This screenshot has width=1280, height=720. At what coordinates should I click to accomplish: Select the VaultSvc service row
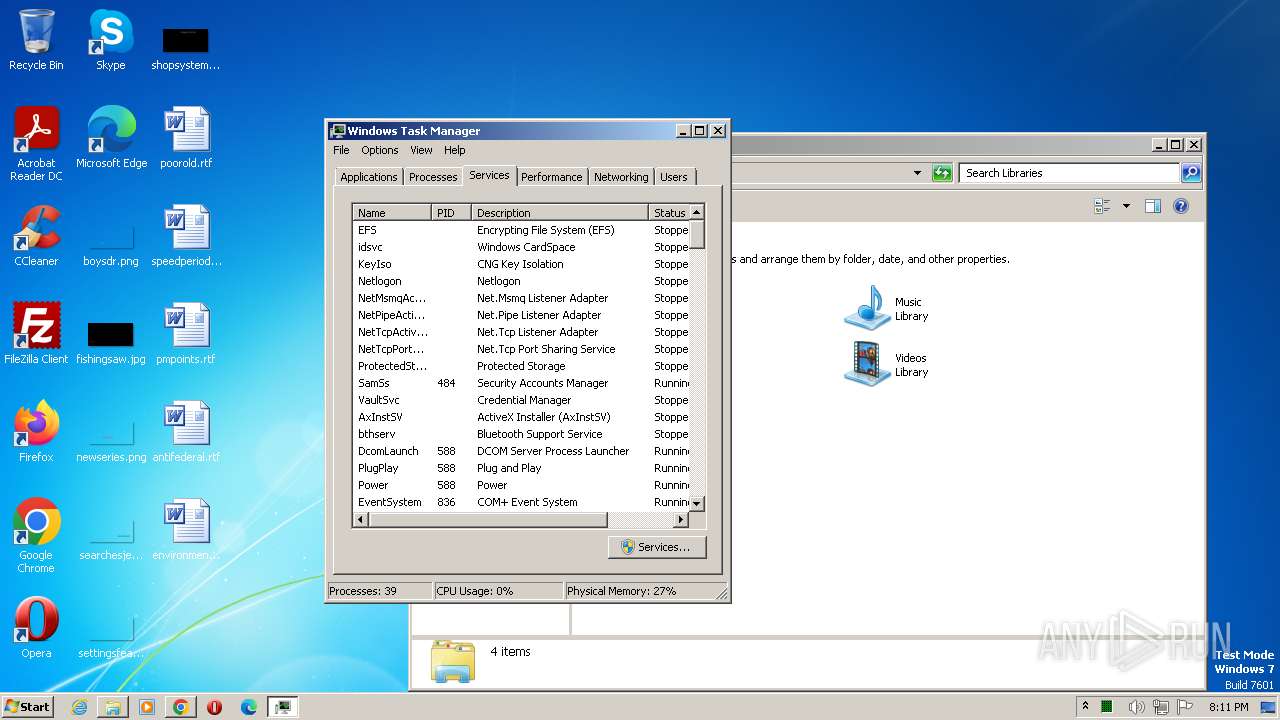click(x=521, y=400)
